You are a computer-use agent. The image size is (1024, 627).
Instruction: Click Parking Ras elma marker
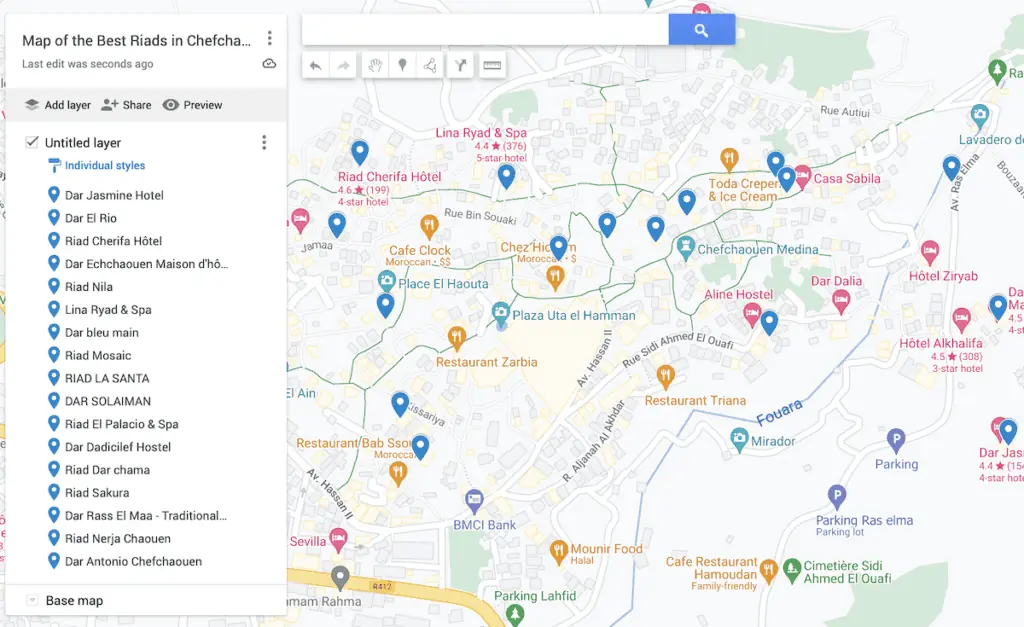pos(837,496)
